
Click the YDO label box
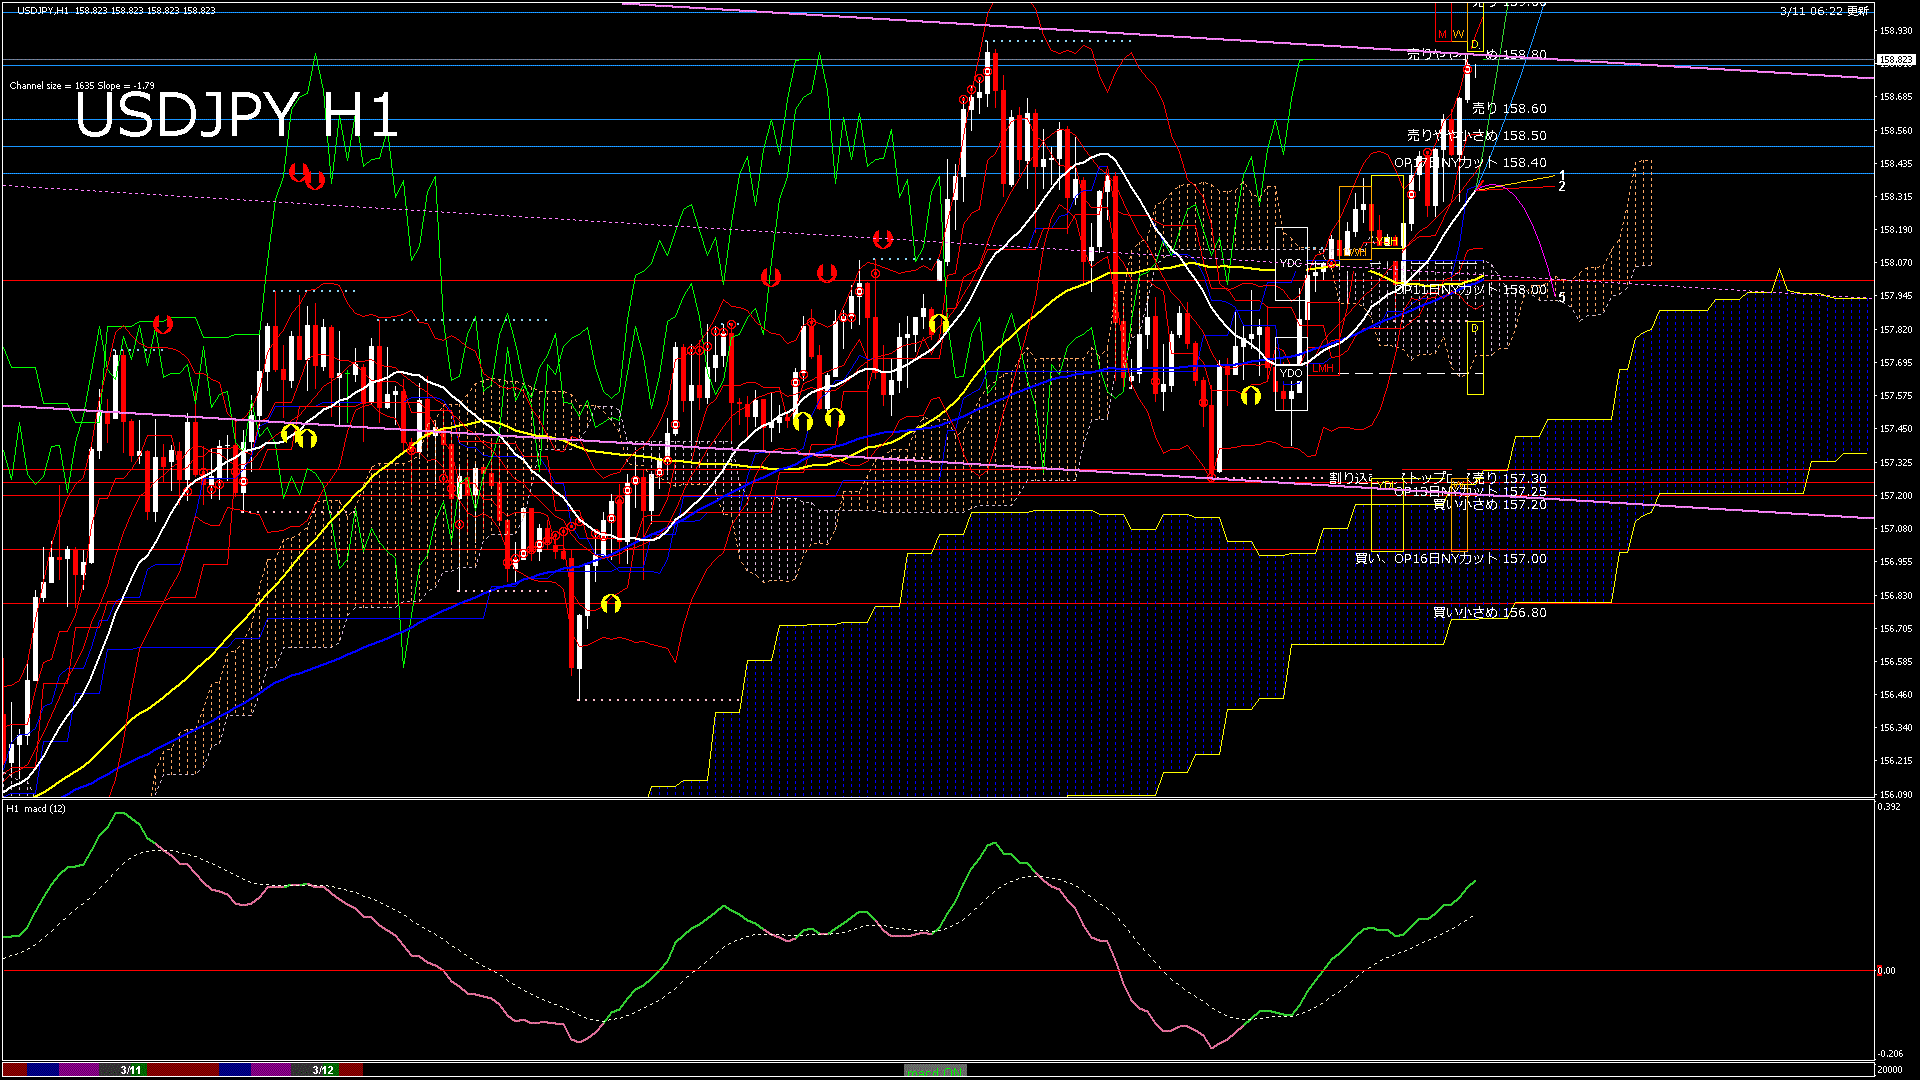point(1290,373)
